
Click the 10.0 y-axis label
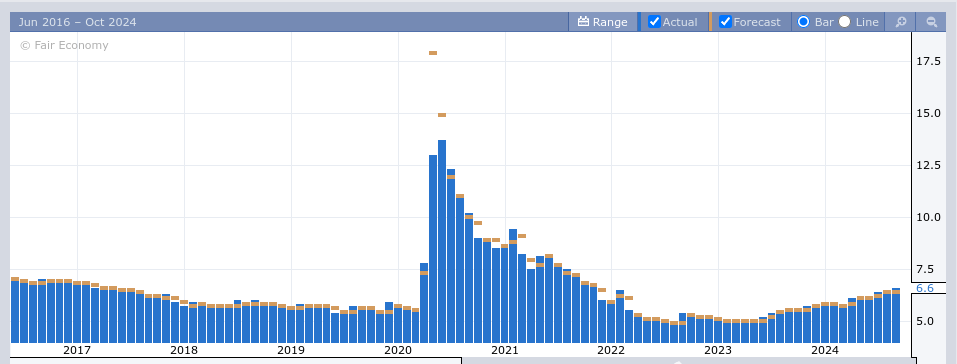pos(928,217)
